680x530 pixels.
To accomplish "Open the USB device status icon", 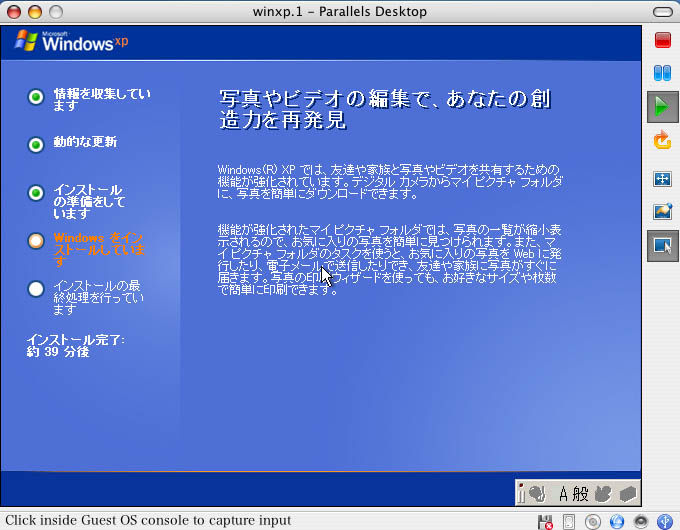I will pyautogui.click(x=664, y=521).
